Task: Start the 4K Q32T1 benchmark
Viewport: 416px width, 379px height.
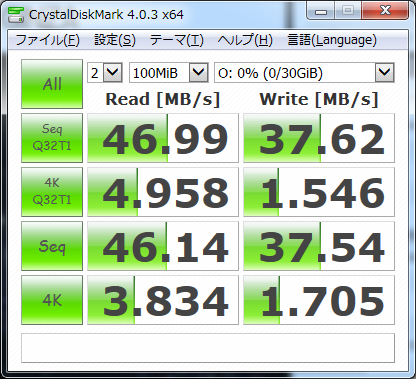Action: pyautogui.click(x=52, y=192)
